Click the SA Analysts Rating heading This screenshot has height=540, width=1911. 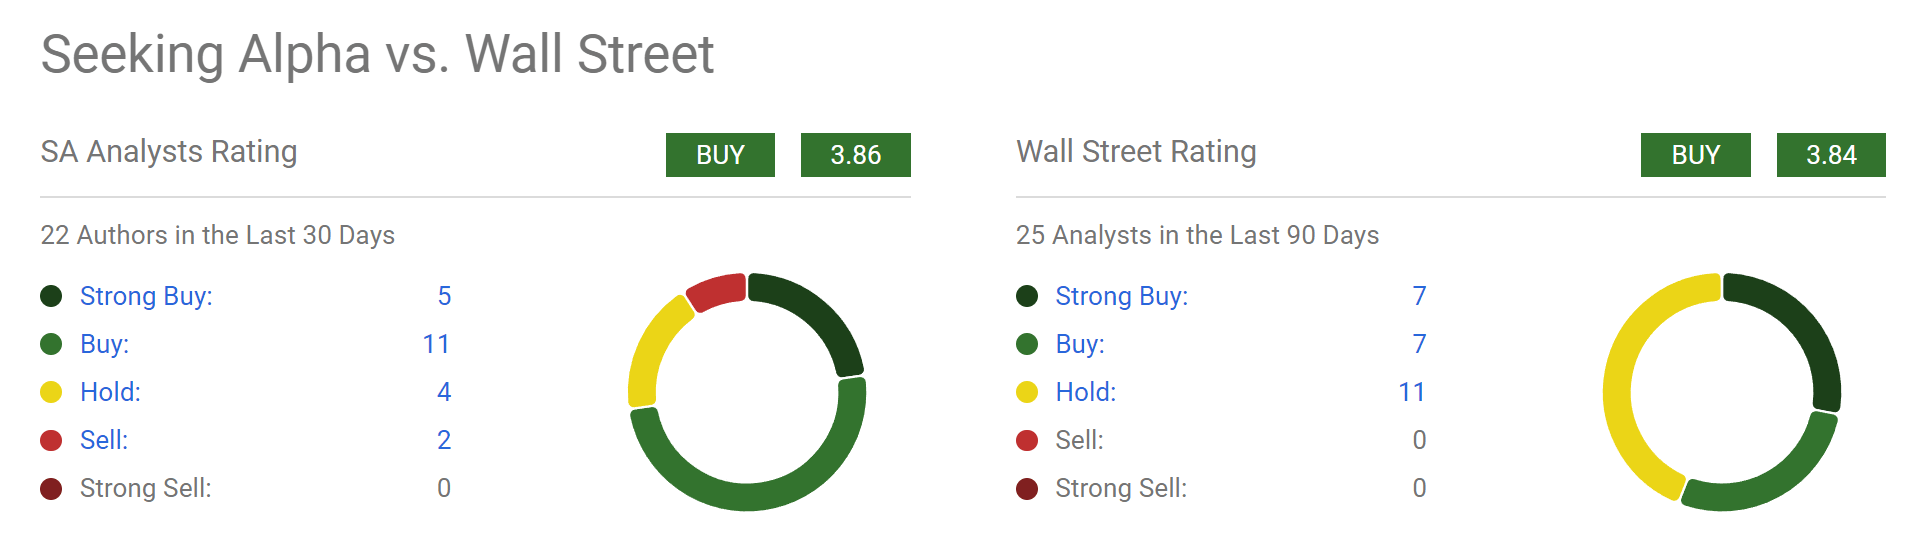[169, 152]
